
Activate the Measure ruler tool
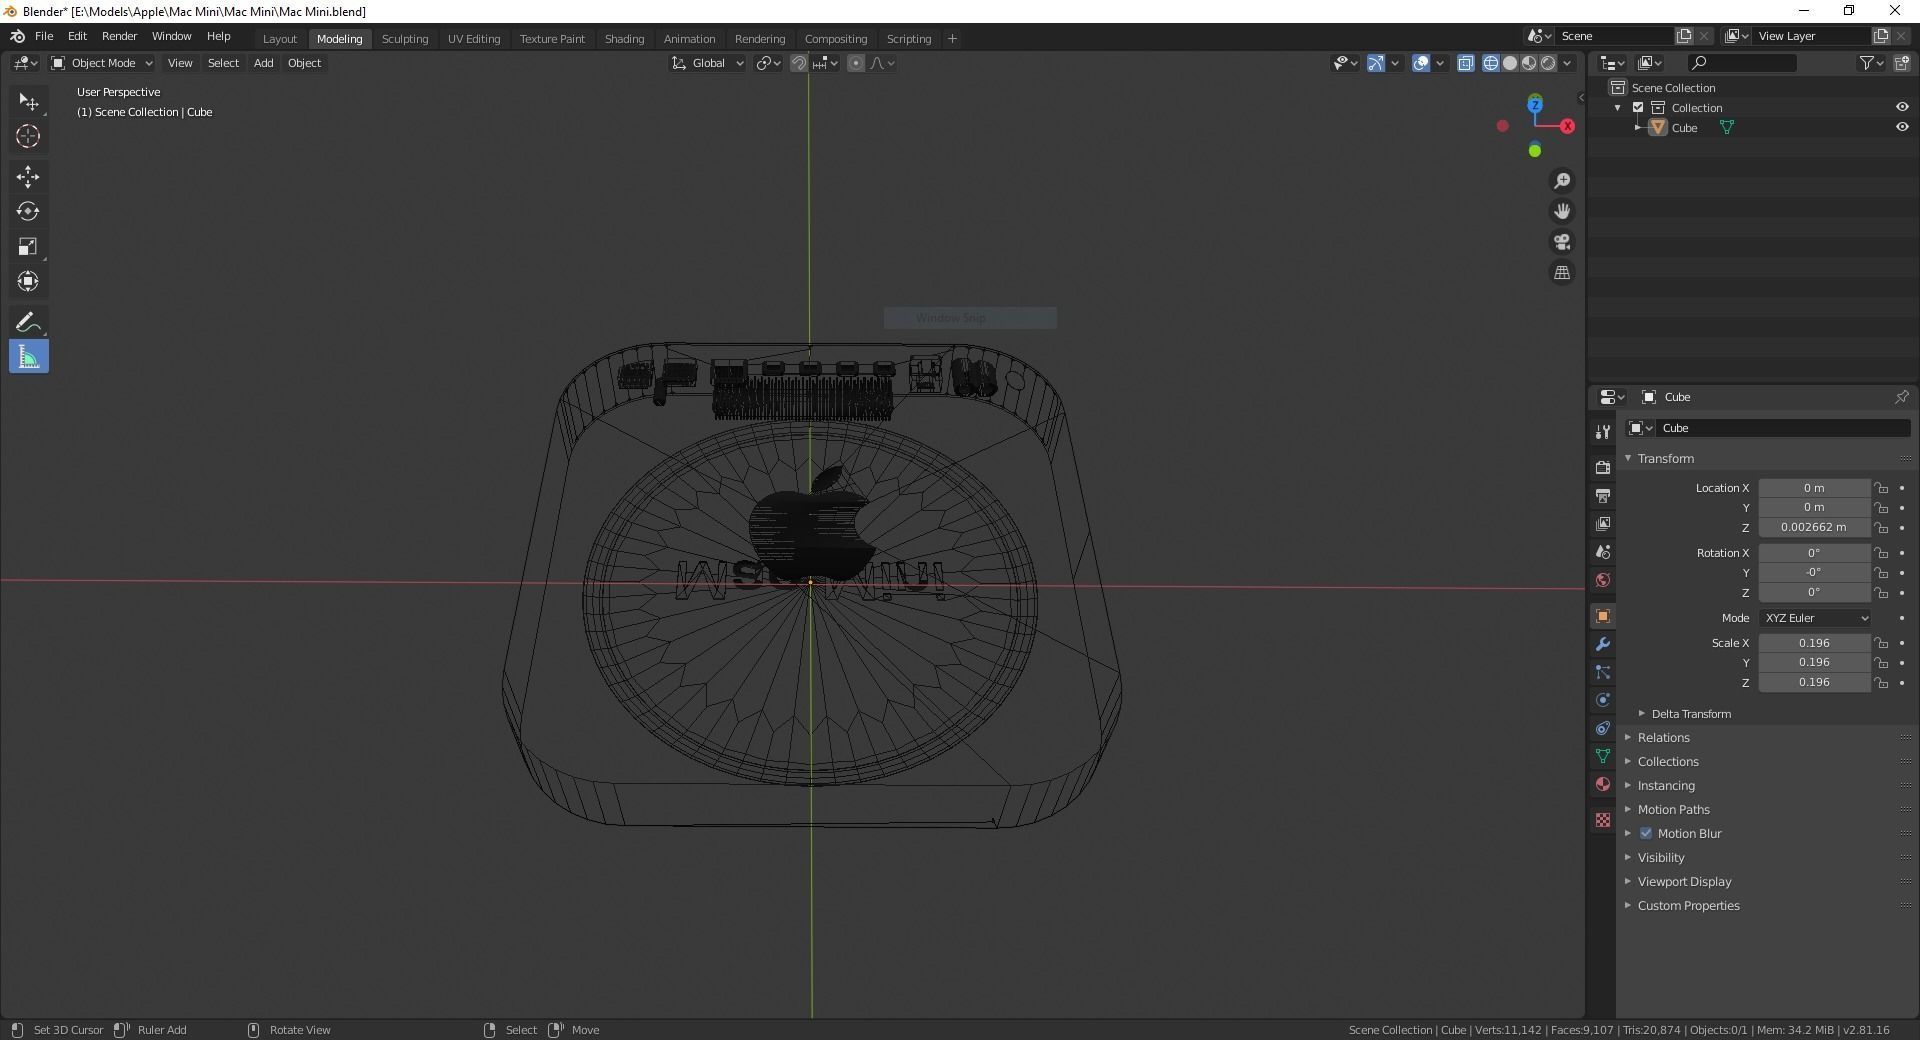[28, 357]
